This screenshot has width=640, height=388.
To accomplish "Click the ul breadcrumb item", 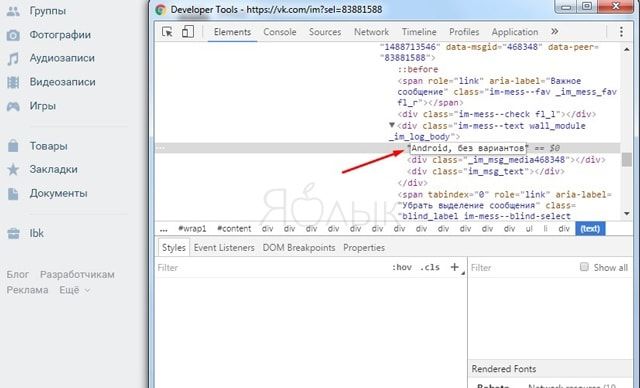I will click(x=529, y=228).
